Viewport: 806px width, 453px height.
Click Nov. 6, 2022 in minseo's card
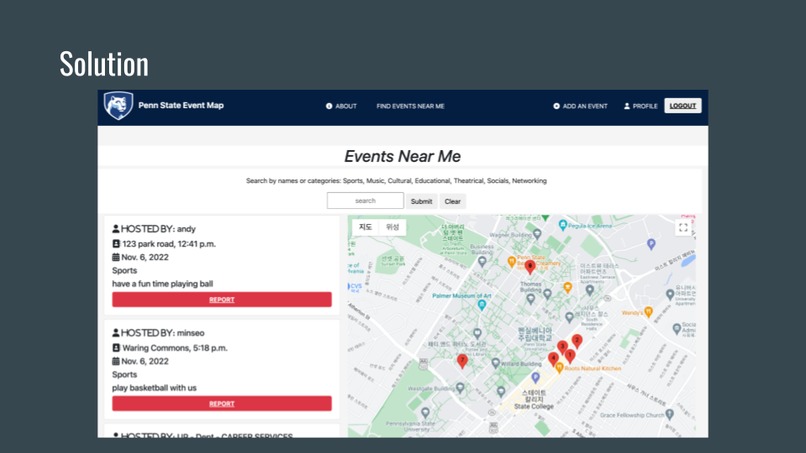145,361
